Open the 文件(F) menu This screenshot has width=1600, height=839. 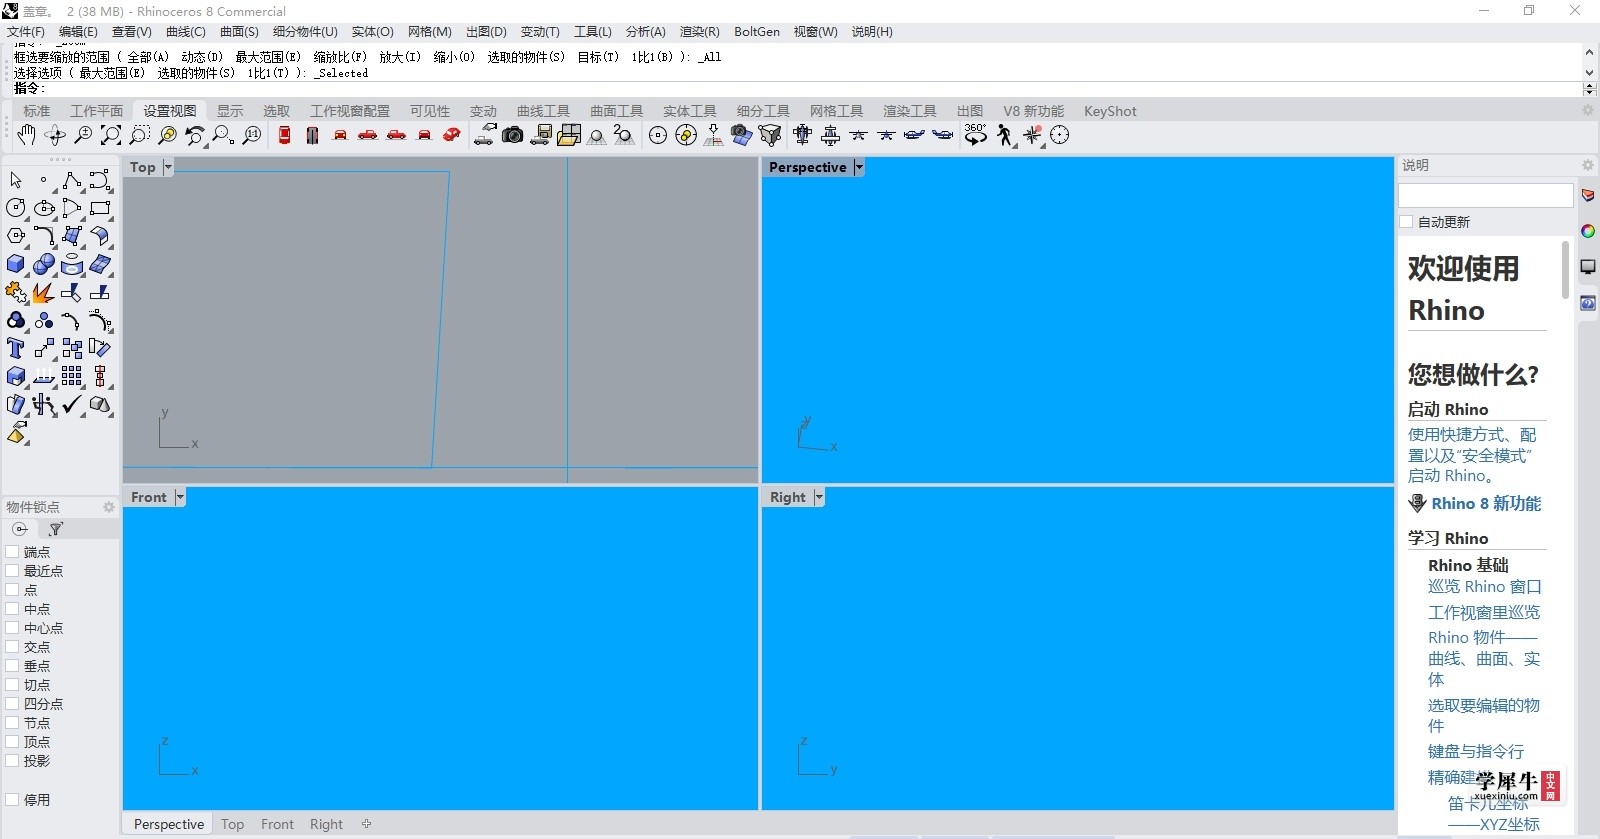26,32
